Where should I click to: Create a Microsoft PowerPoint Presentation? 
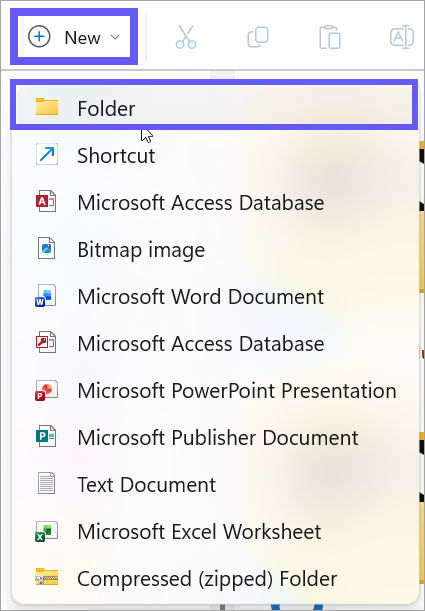(214, 390)
